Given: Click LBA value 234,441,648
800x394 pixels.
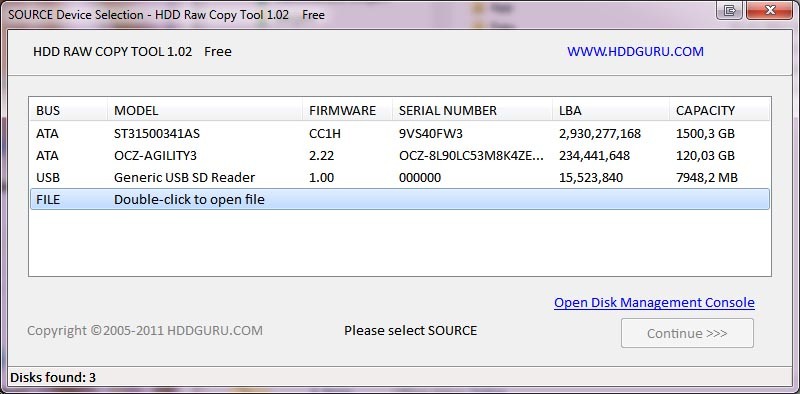Looking at the screenshot, I should click(594, 155).
